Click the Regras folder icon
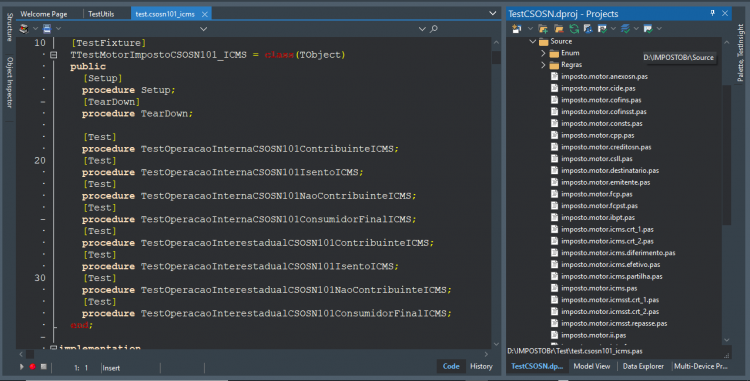The height and width of the screenshot is (381, 750). tap(554, 65)
